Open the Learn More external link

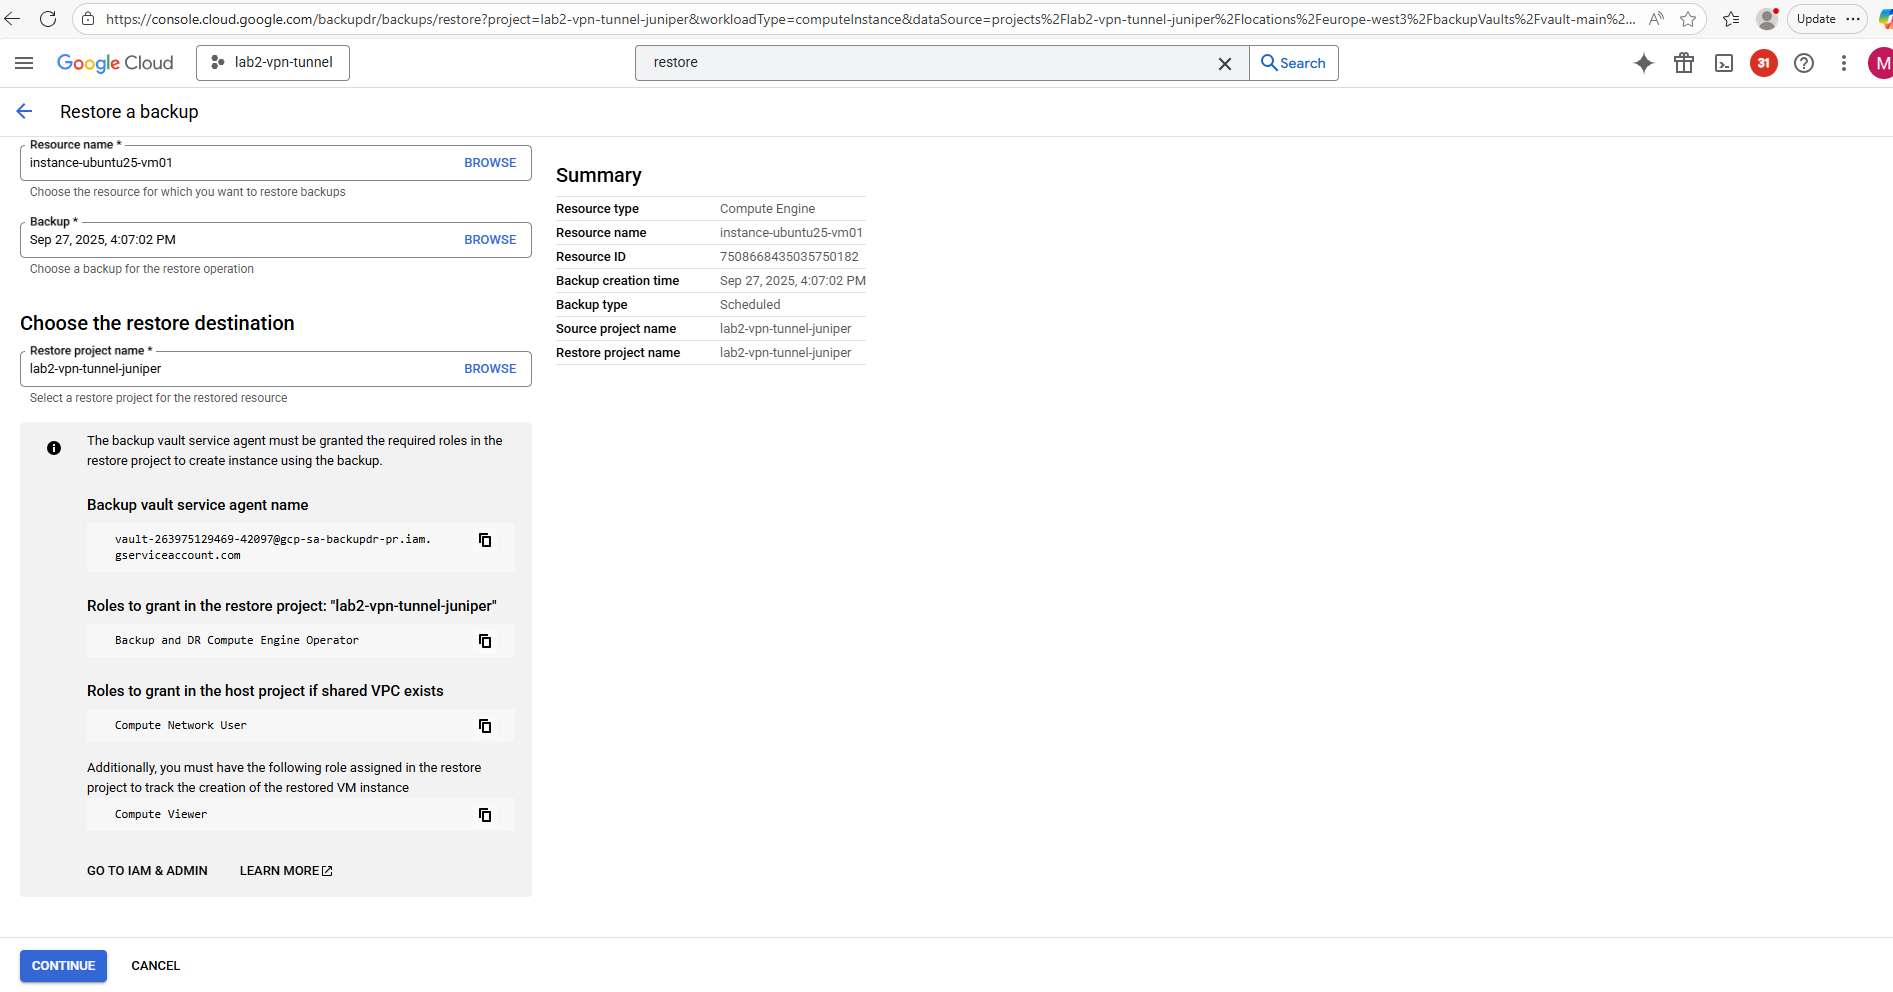point(286,871)
